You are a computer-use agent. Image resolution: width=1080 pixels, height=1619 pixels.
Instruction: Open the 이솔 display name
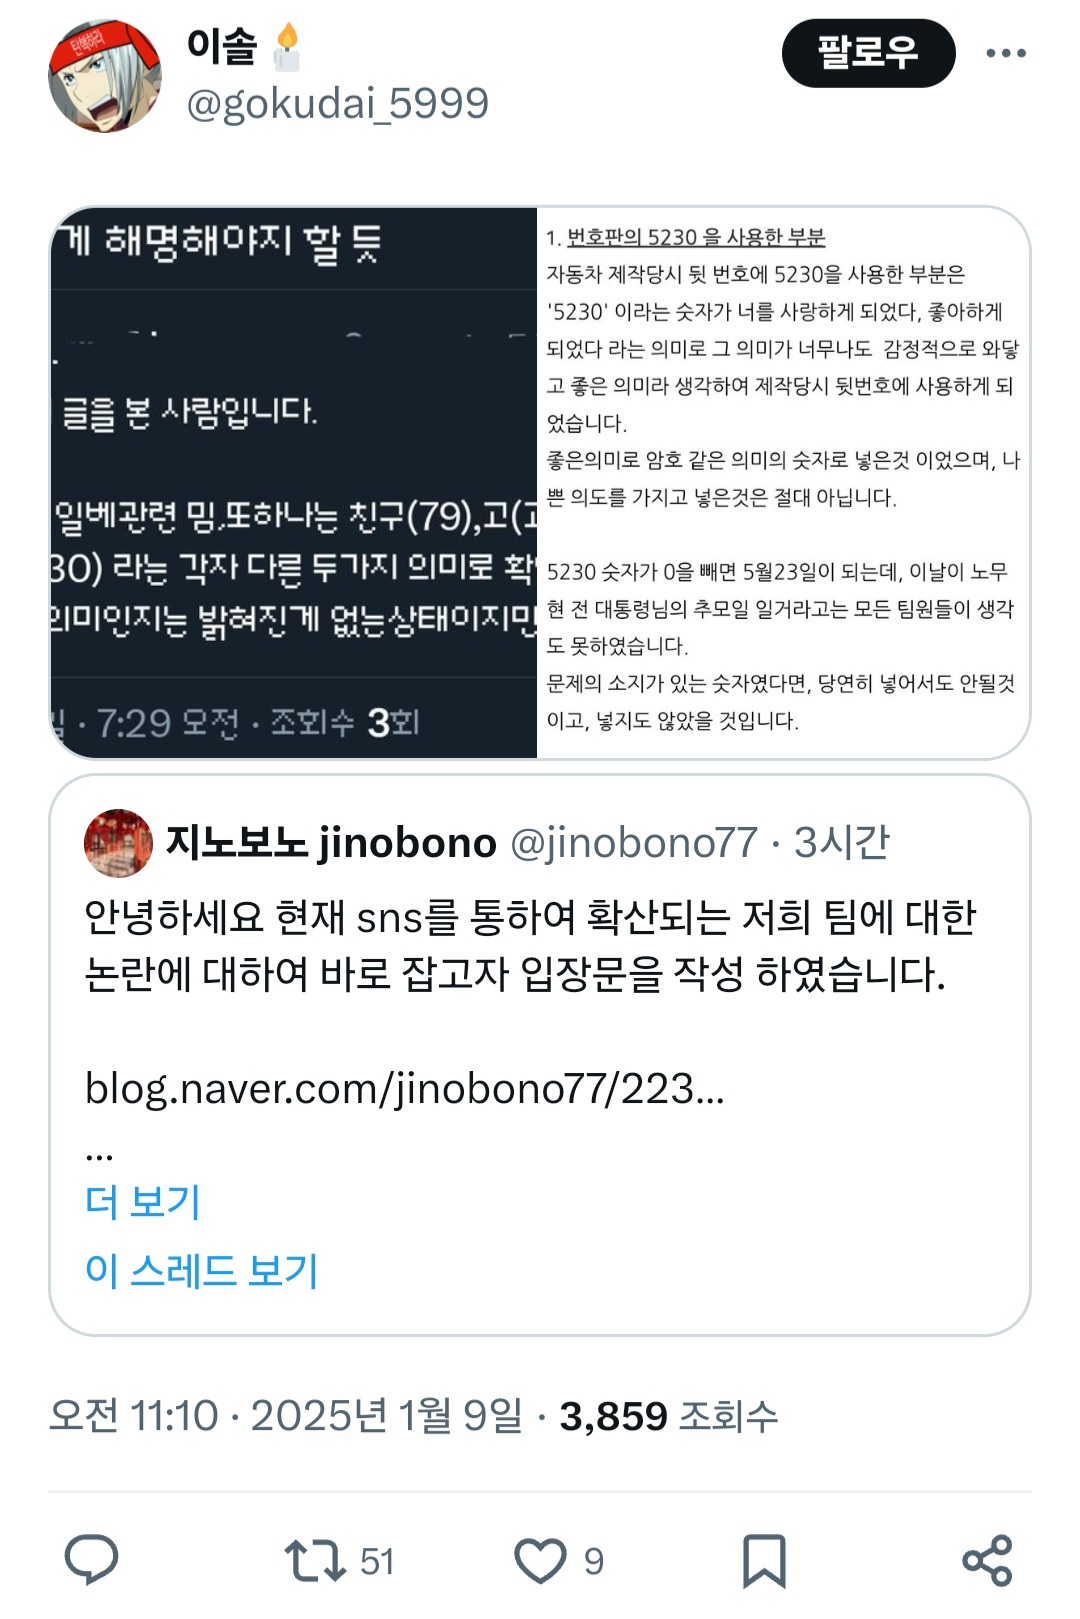tap(222, 46)
